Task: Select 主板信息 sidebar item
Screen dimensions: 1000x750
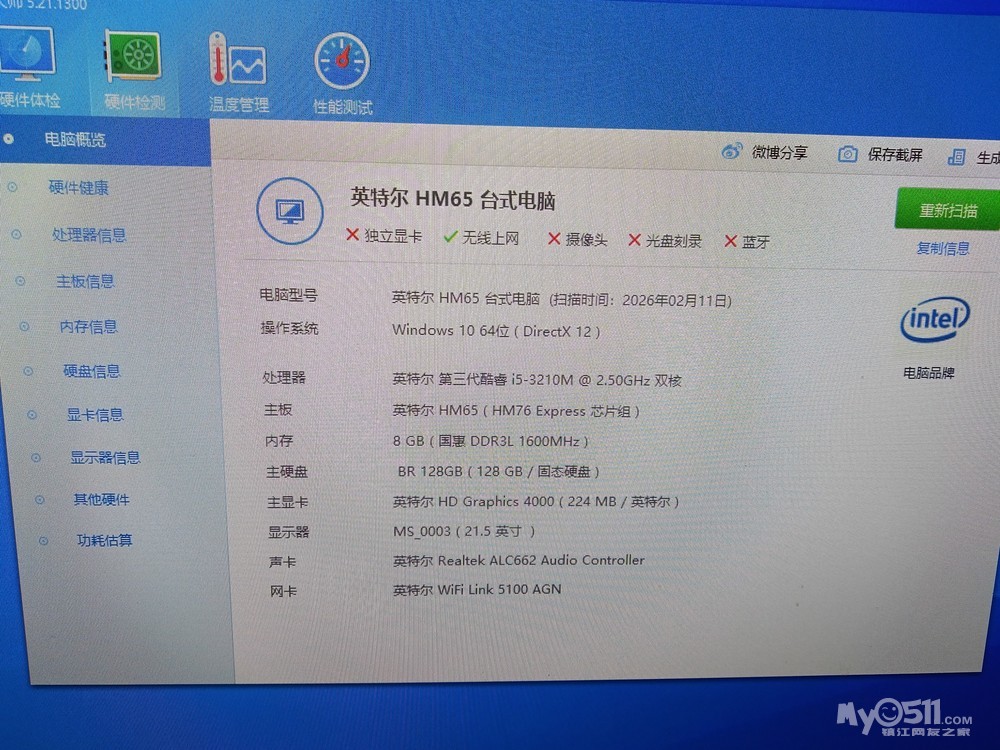Action: [x=85, y=281]
